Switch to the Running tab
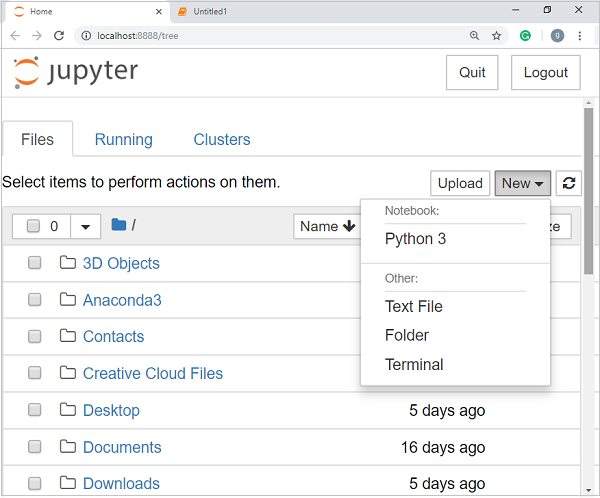Screen dimensions: 600x498 coord(123,140)
